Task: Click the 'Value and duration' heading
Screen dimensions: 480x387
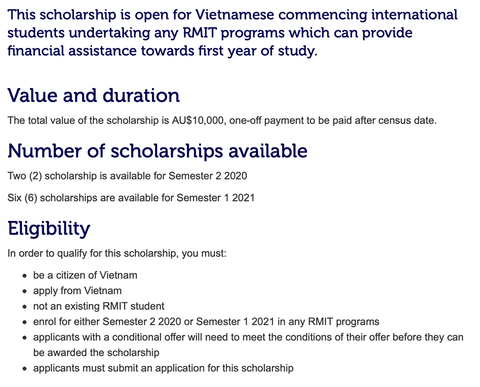Action: (x=94, y=96)
